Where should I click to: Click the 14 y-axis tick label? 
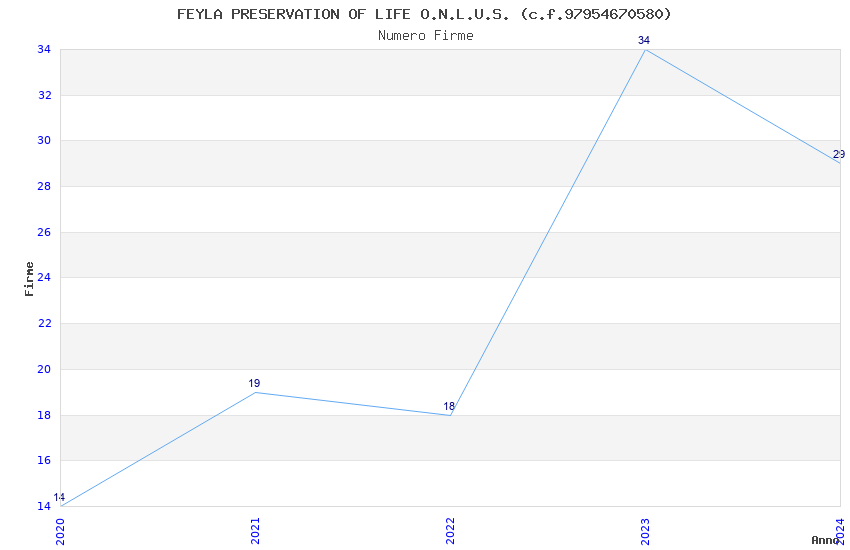tap(44, 506)
